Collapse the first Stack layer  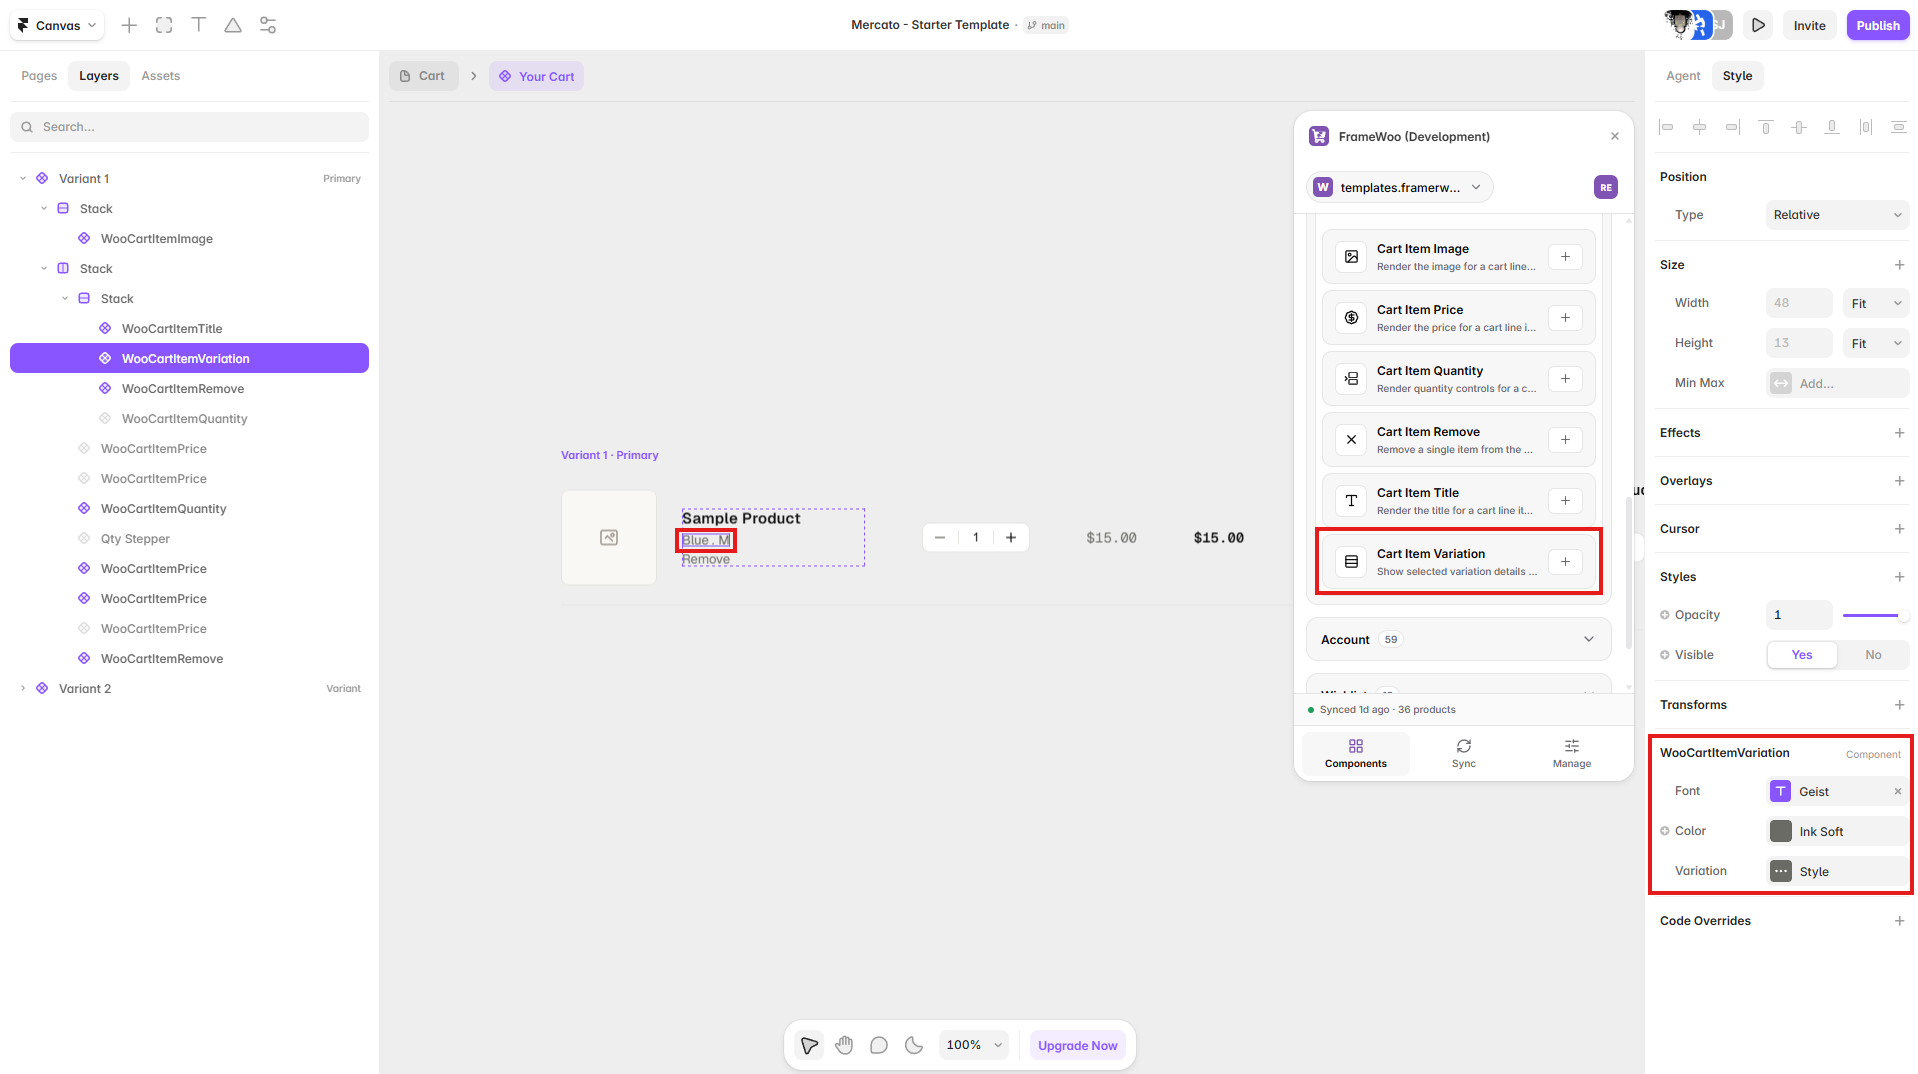point(44,209)
